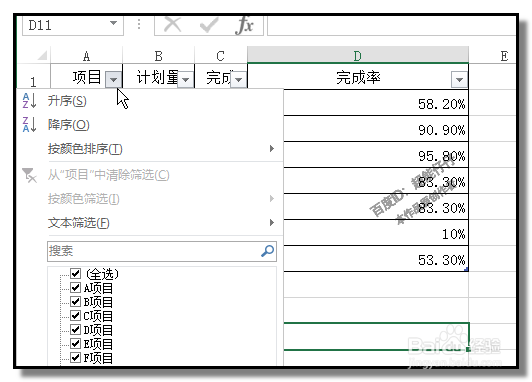532x382 pixels.
Task: Uncheck the D项目 checkbox
Action: (x=75, y=329)
